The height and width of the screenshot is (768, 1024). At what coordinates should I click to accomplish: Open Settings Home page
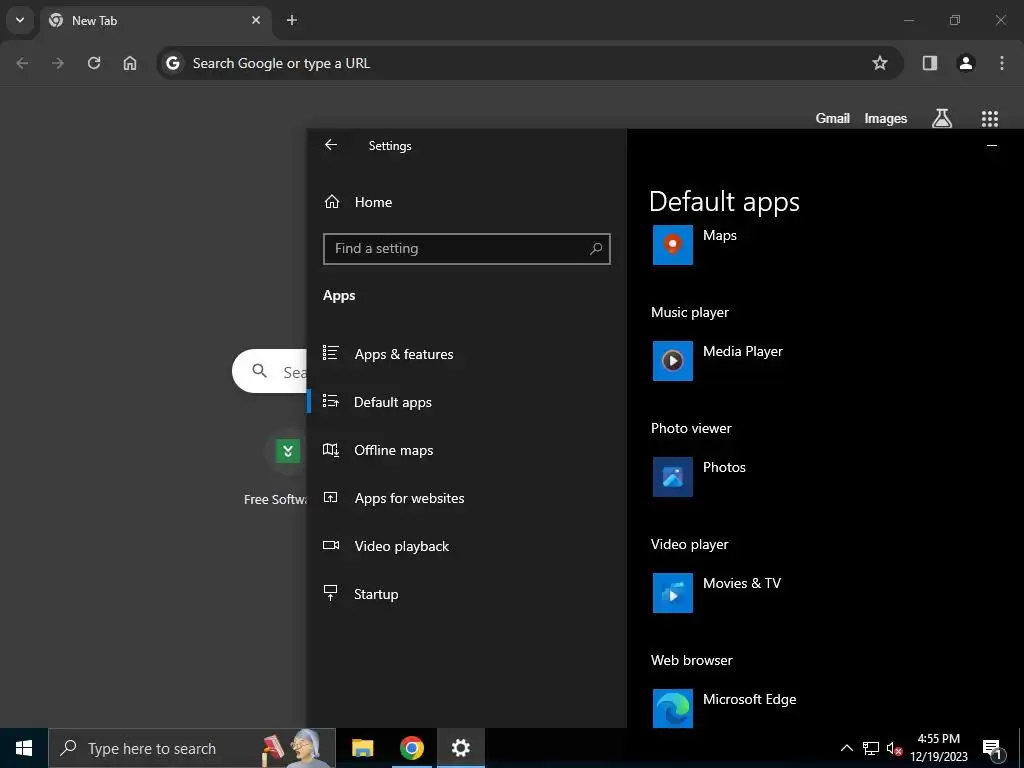(x=359, y=202)
